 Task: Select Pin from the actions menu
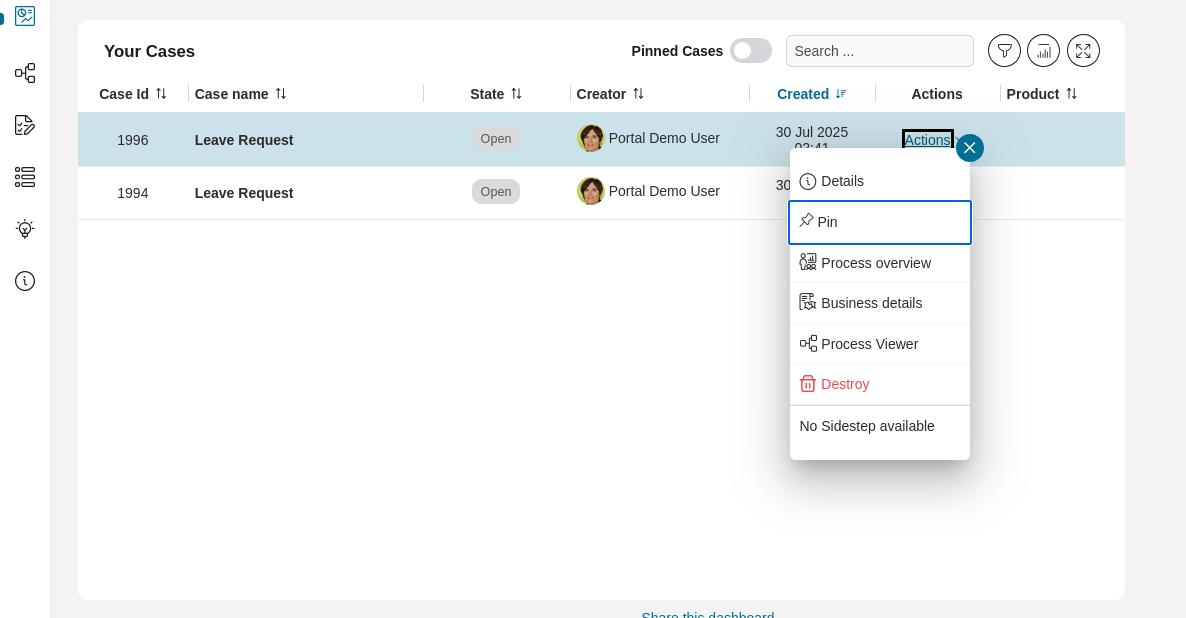pyautogui.click(x=879, y=222)
